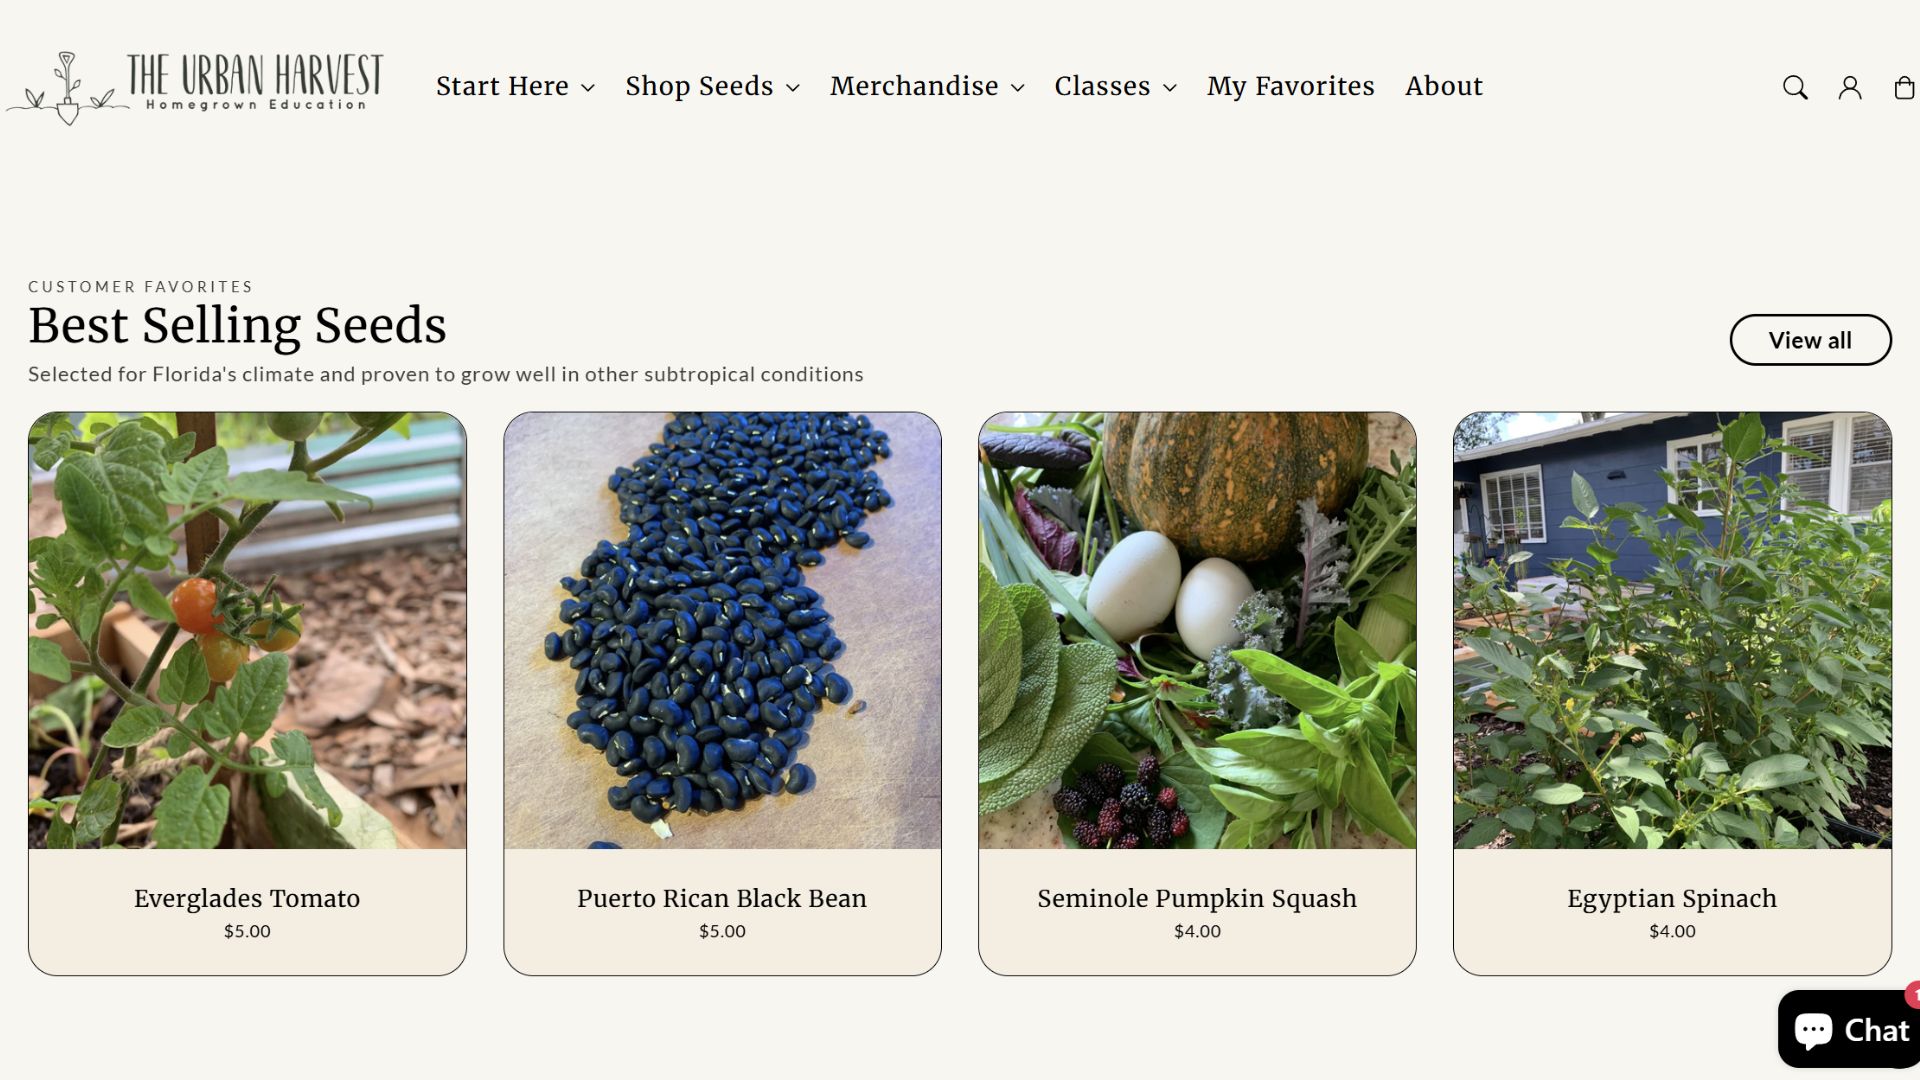The image size is (1920, 1080).
Task: Open the Seminole Pumpkin Squash link
Action: 1197,898
